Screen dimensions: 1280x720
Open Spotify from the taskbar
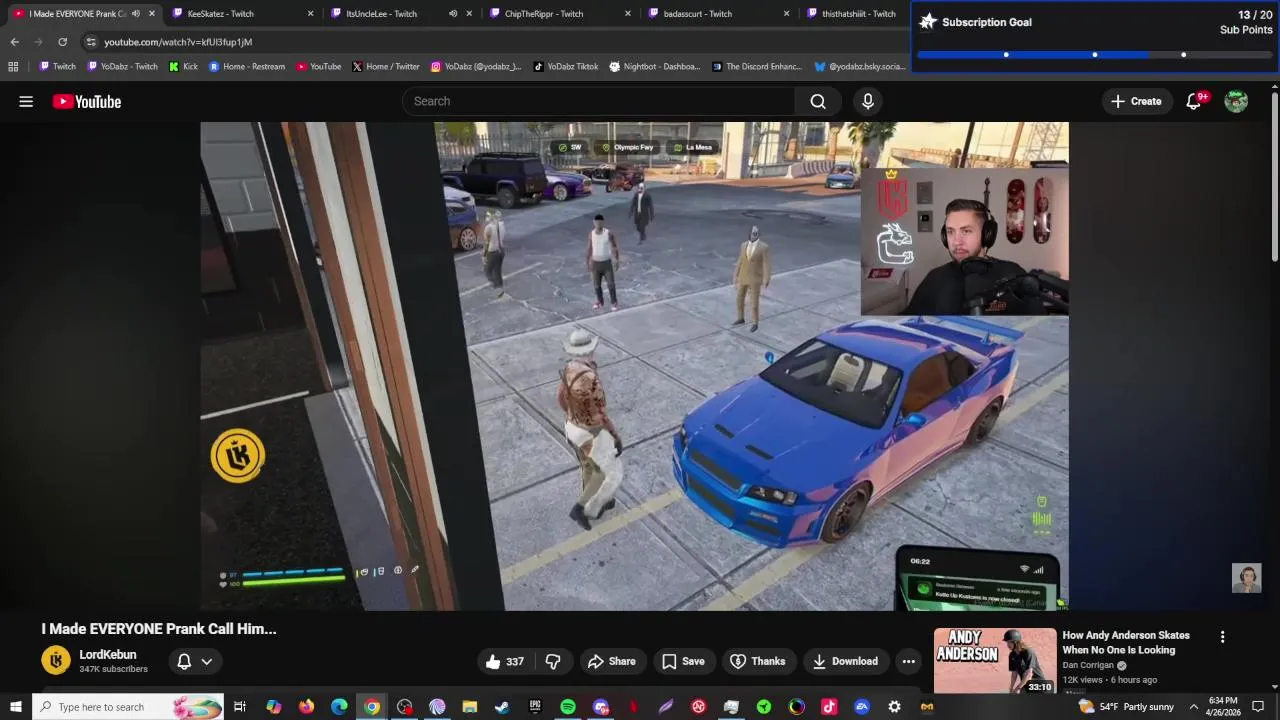click(x=568, y=707)
